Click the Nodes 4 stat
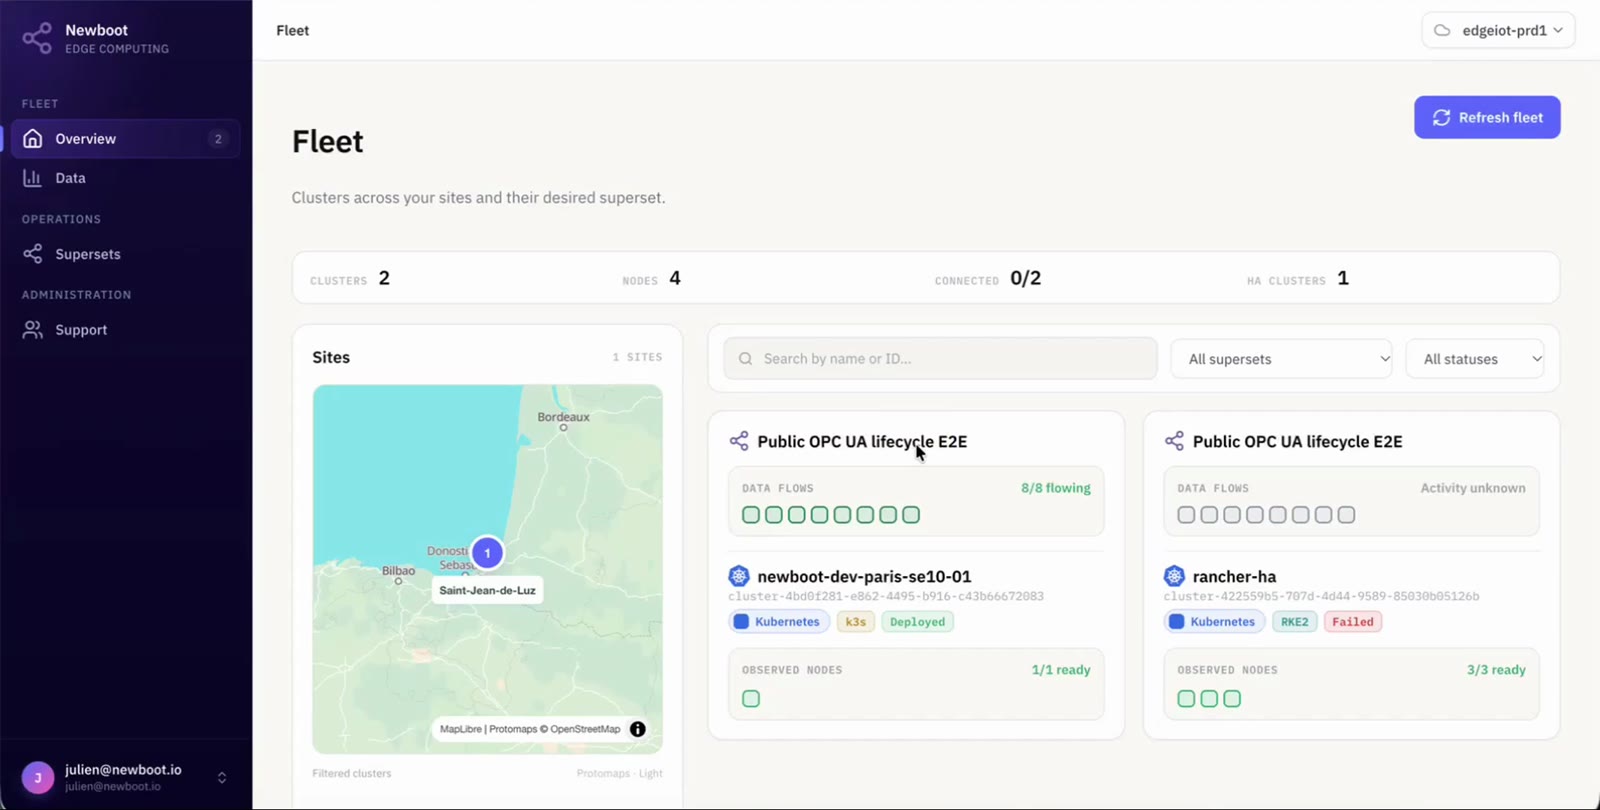 click(651, 279)
